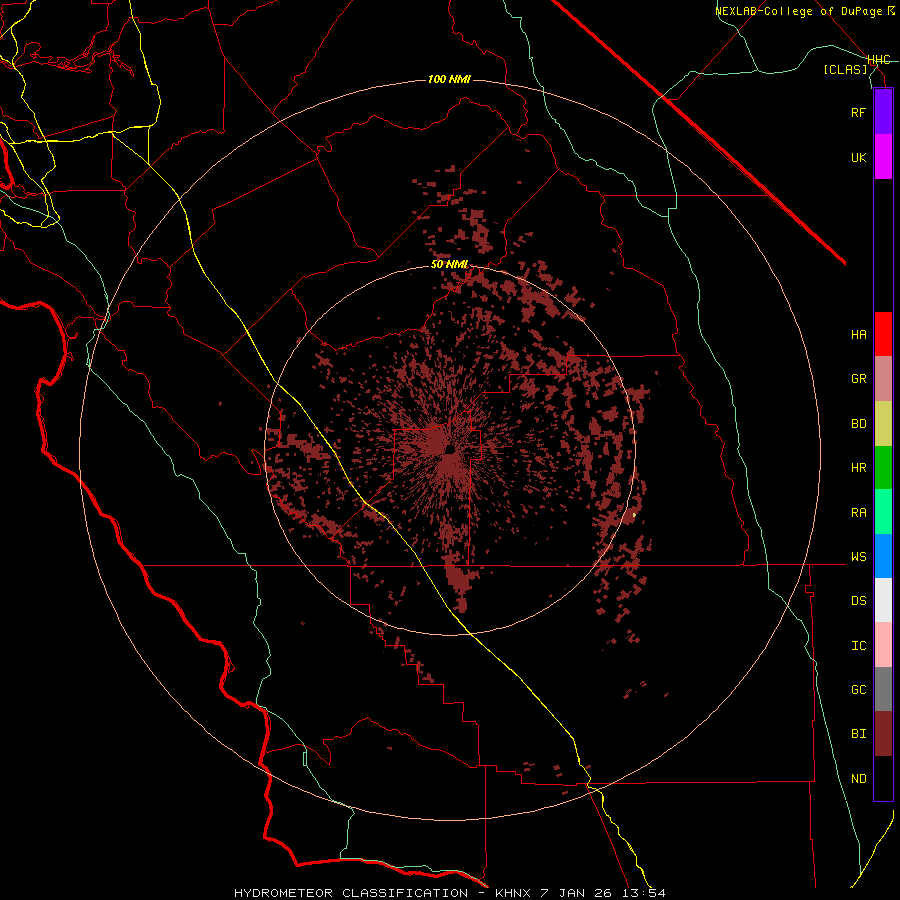The width and height of the screenshot is (900, 900).
Task: Click the IC legend label
Action: pos(858,646)
